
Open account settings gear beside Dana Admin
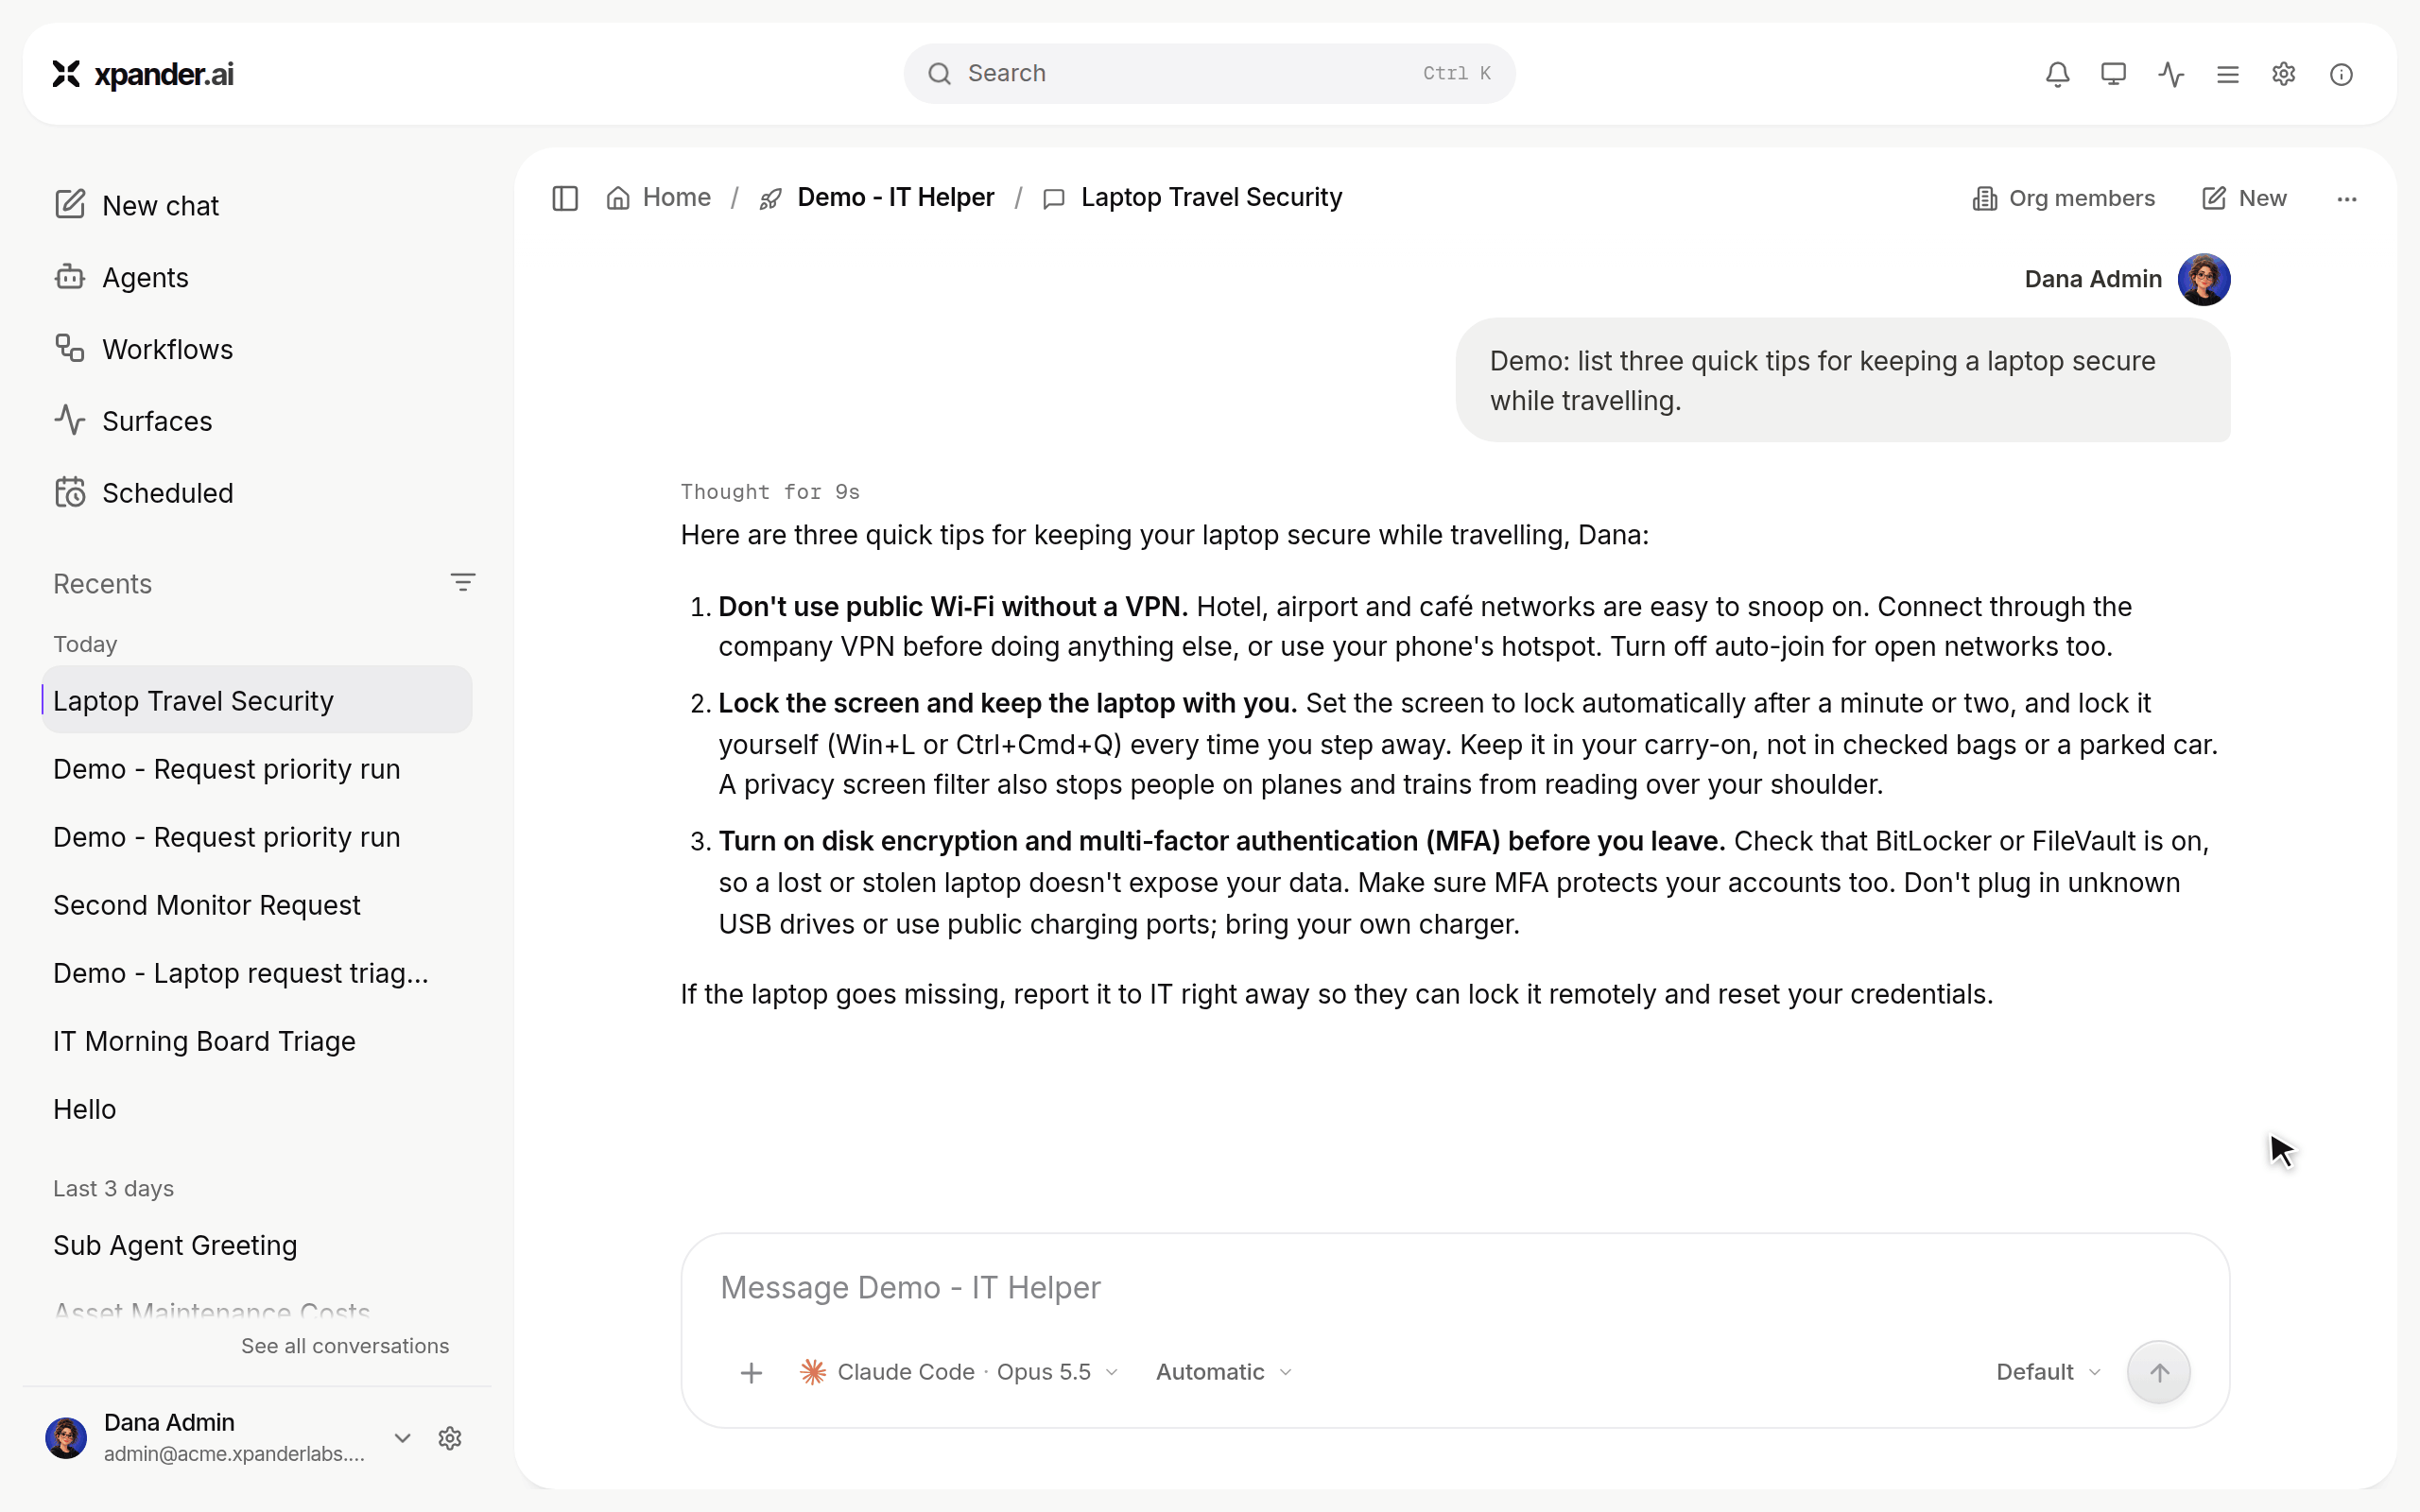450,1438
